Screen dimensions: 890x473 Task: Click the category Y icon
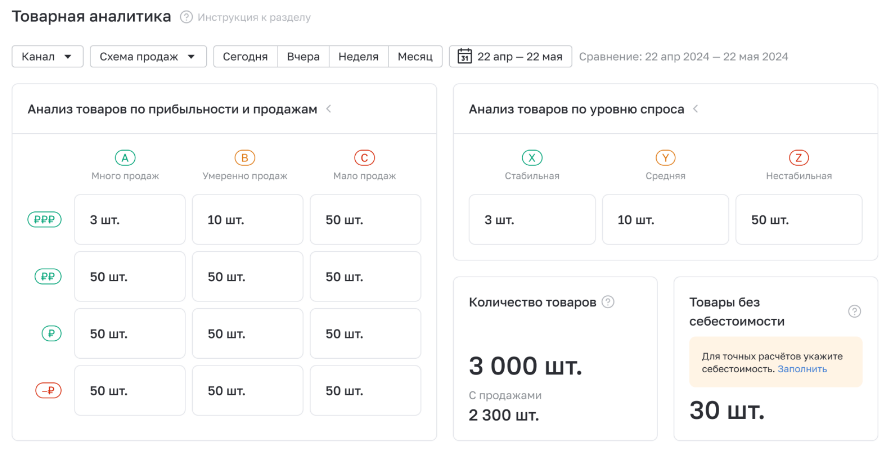click(665, 158)
